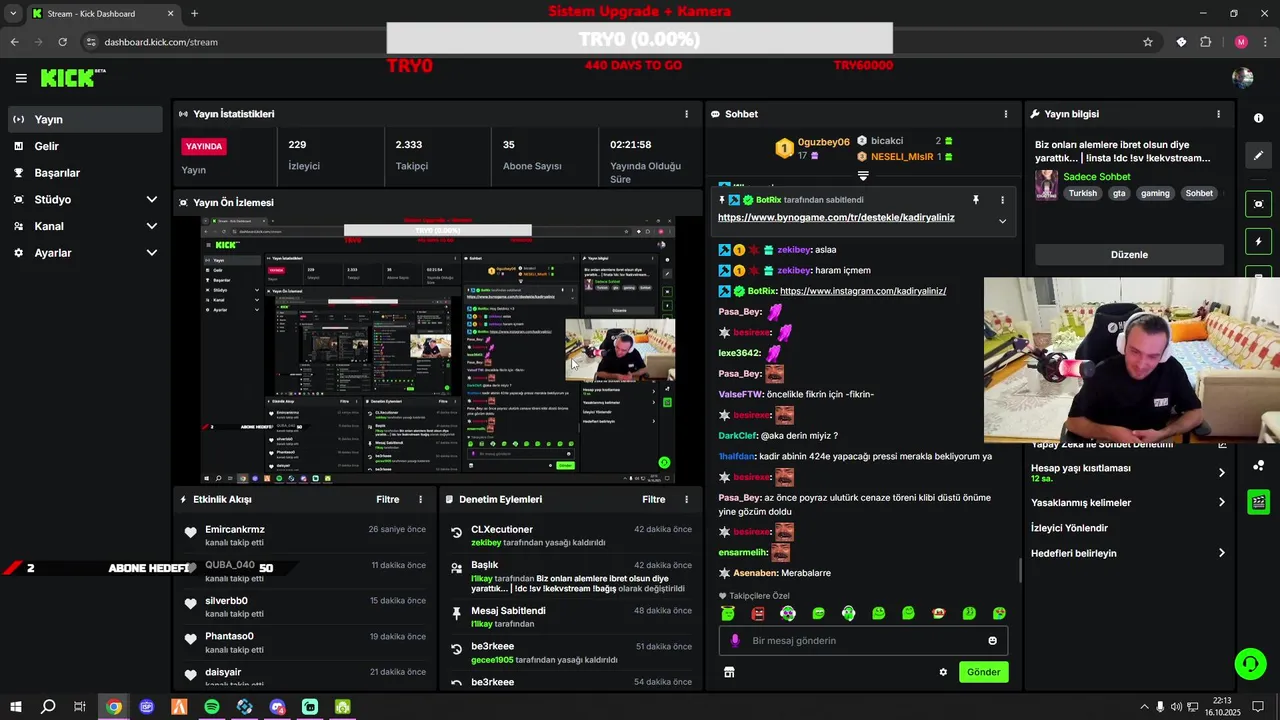Viewport: 1280px width, 720px height.
Task: Unpin the pinned BotRix message with the pin icon
Action: coord(976,200)
